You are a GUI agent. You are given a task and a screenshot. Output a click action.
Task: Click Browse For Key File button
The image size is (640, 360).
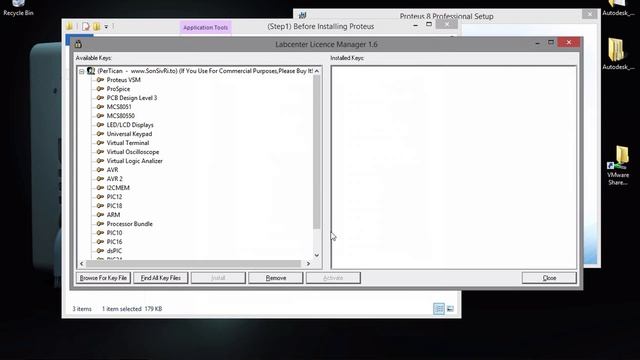coord(103,278)
